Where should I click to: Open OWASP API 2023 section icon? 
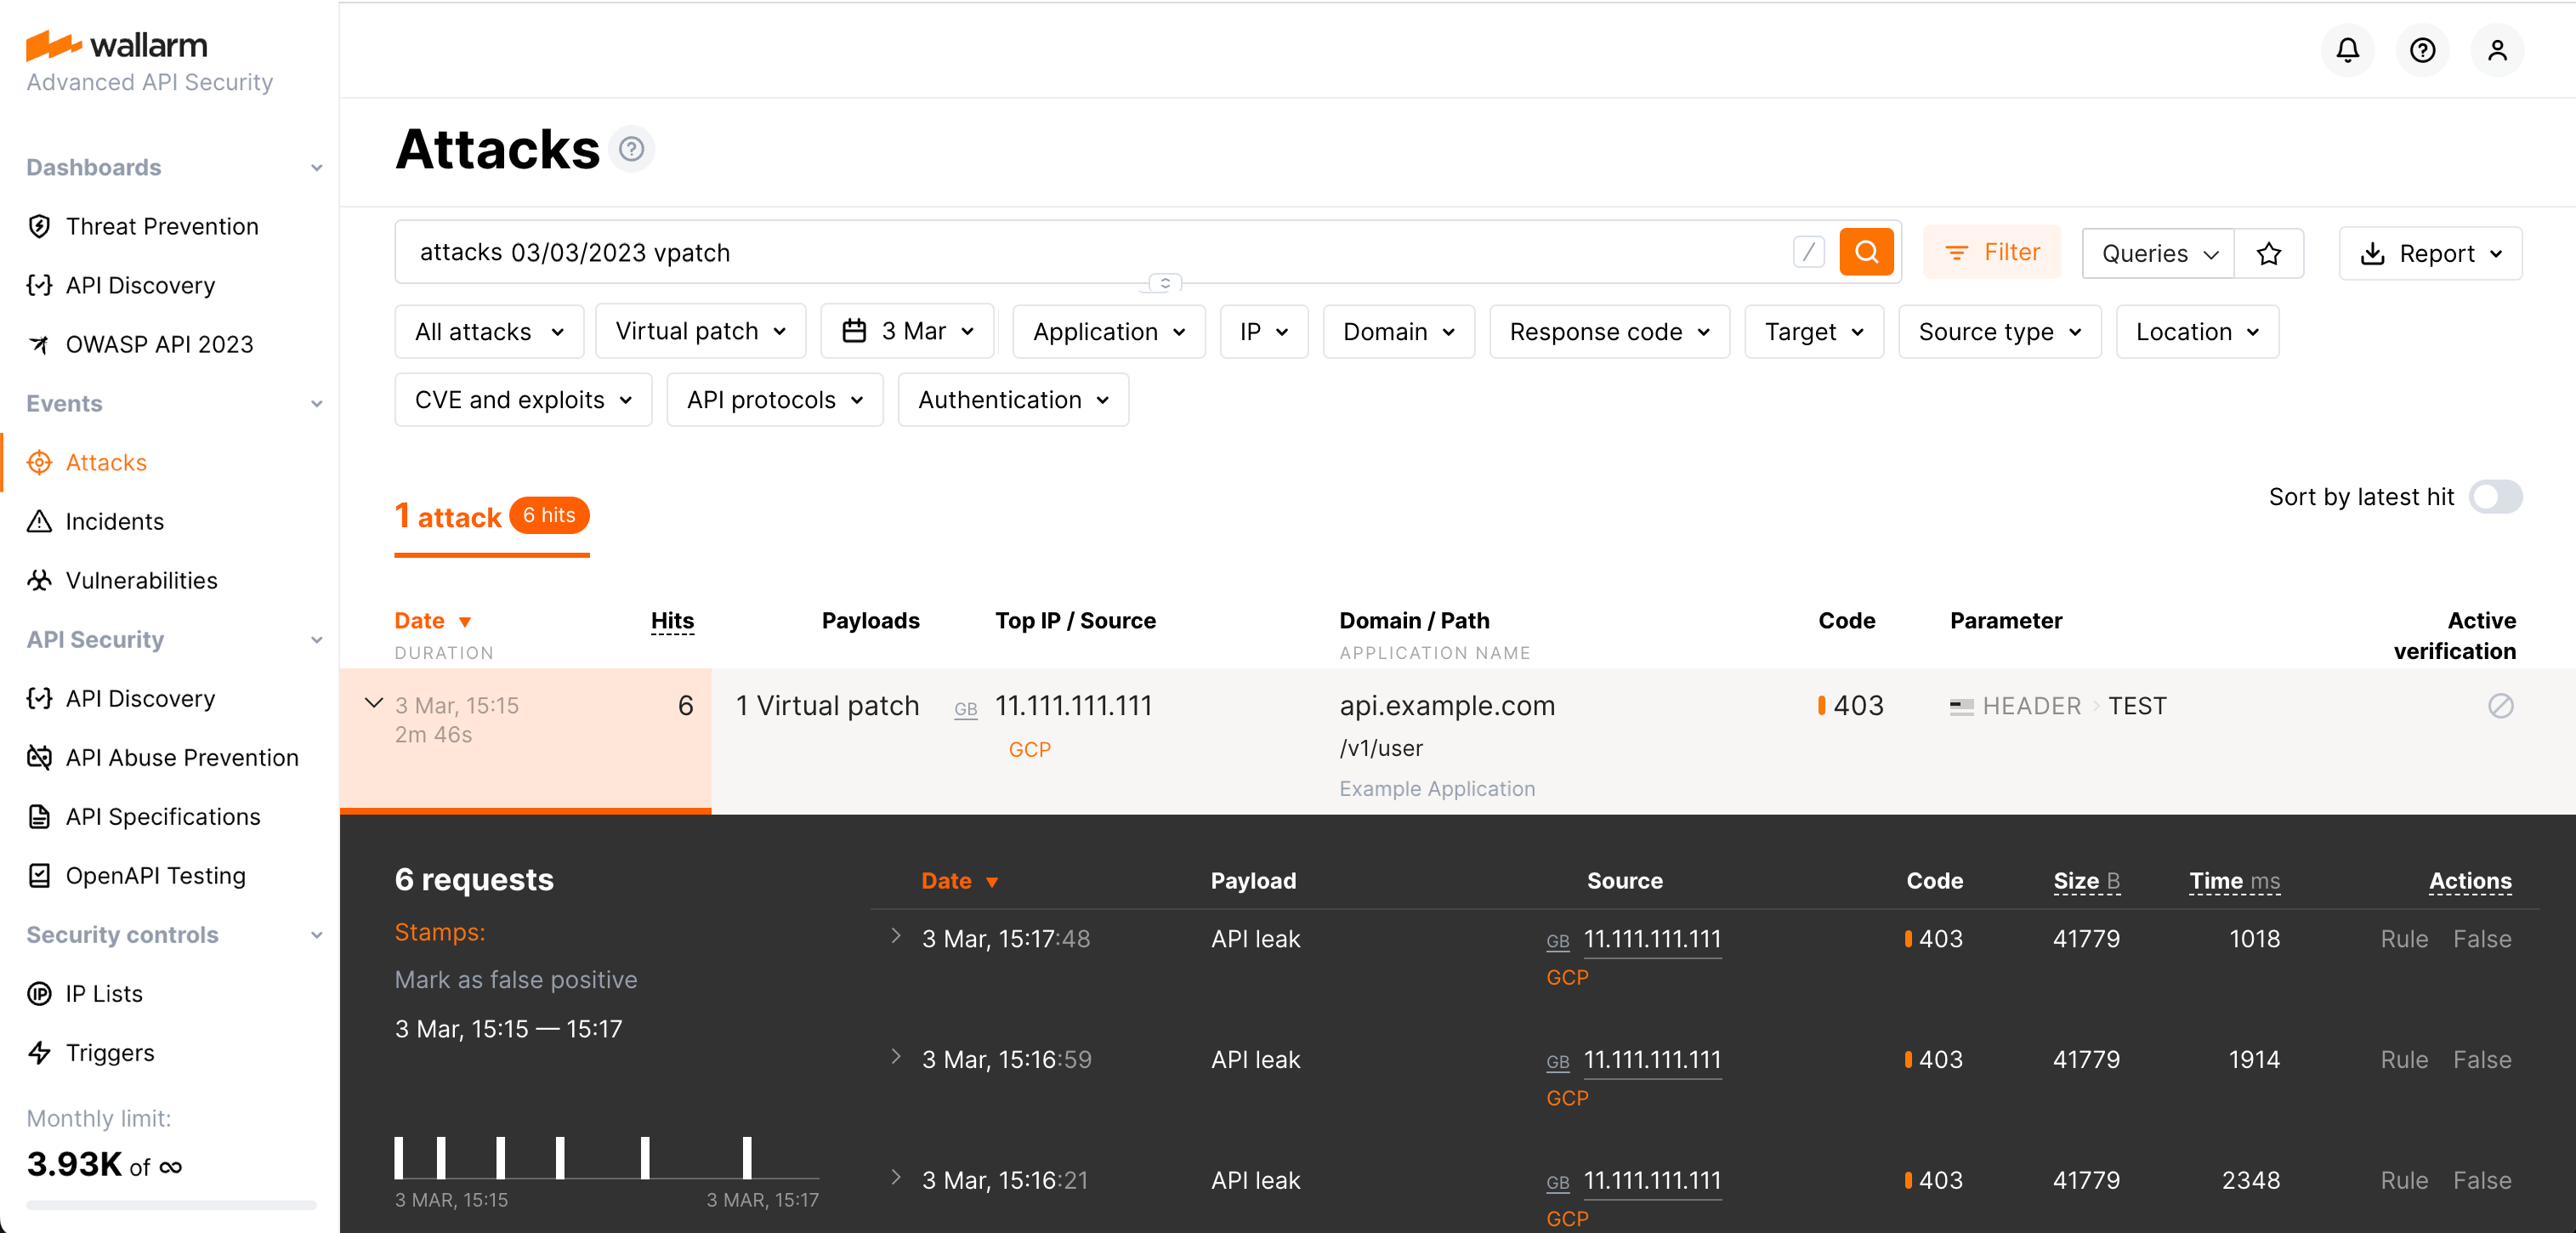[x=39, y=344]
